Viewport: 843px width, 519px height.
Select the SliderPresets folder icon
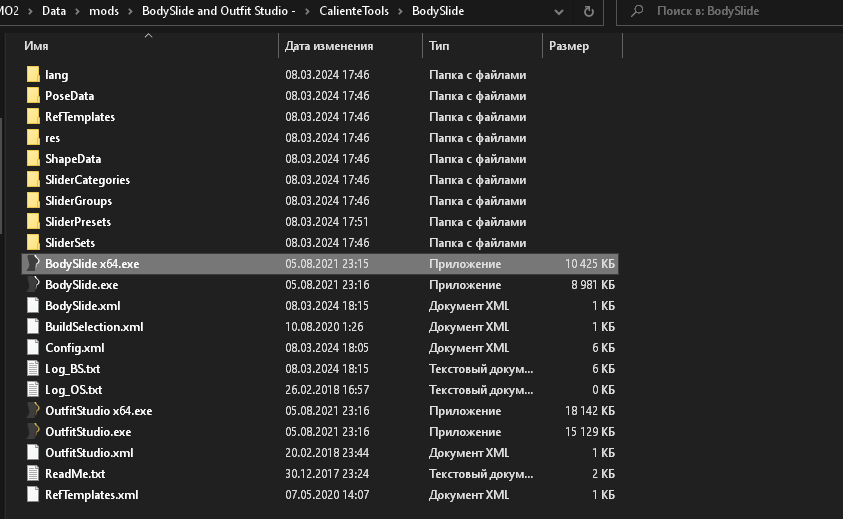[33, 222]
